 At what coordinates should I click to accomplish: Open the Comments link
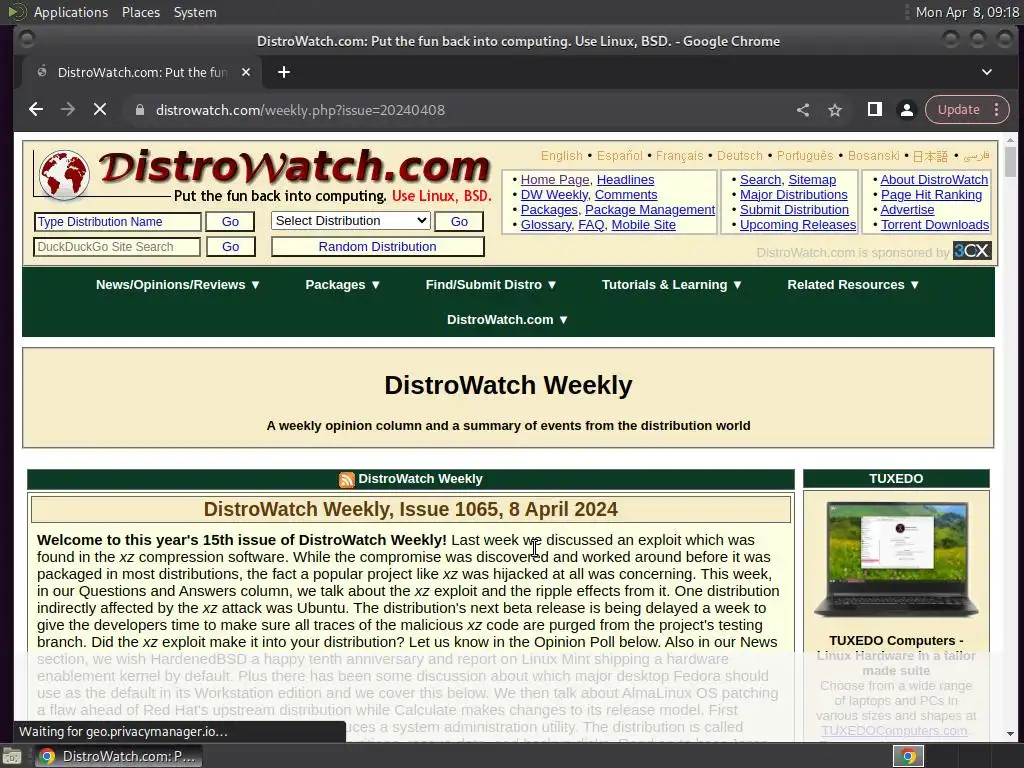click(626, 195)
